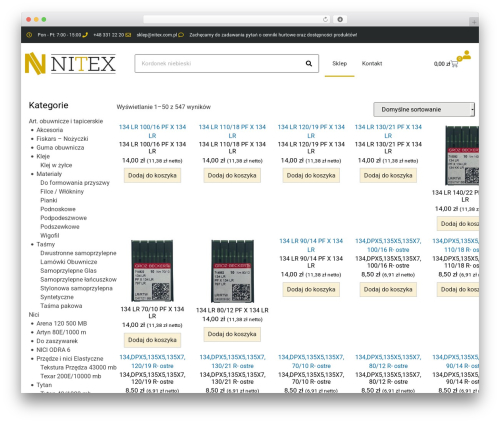Viewport: 500px width, 423px height.
Task: Add 134 LR 100/16 to cart
Action: (x=152, y=175)
